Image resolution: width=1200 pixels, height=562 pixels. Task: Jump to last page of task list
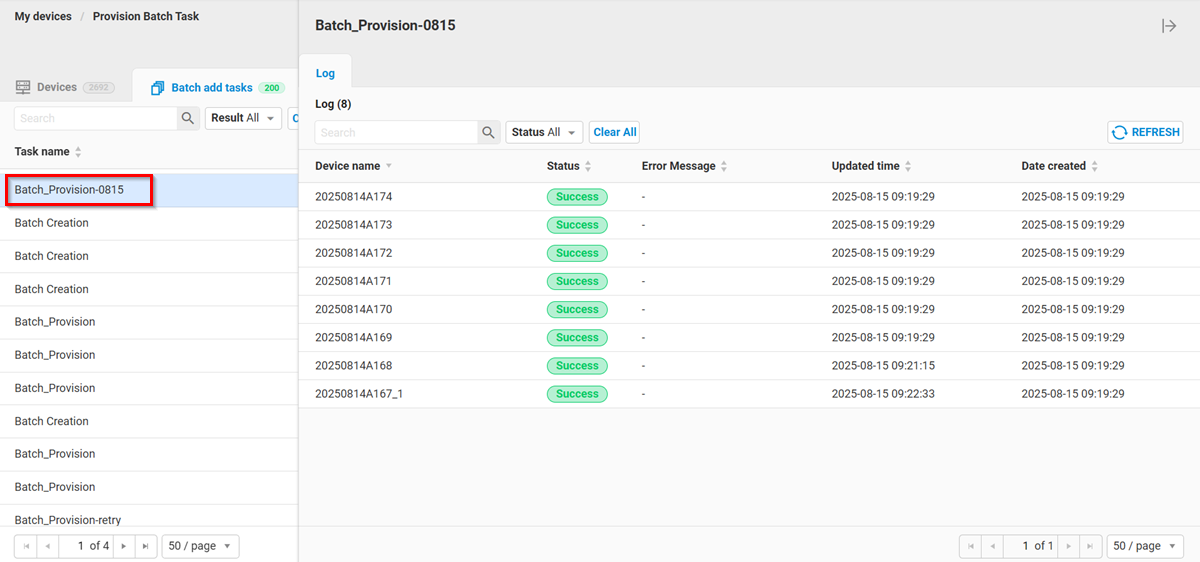[x=145, y=546]
